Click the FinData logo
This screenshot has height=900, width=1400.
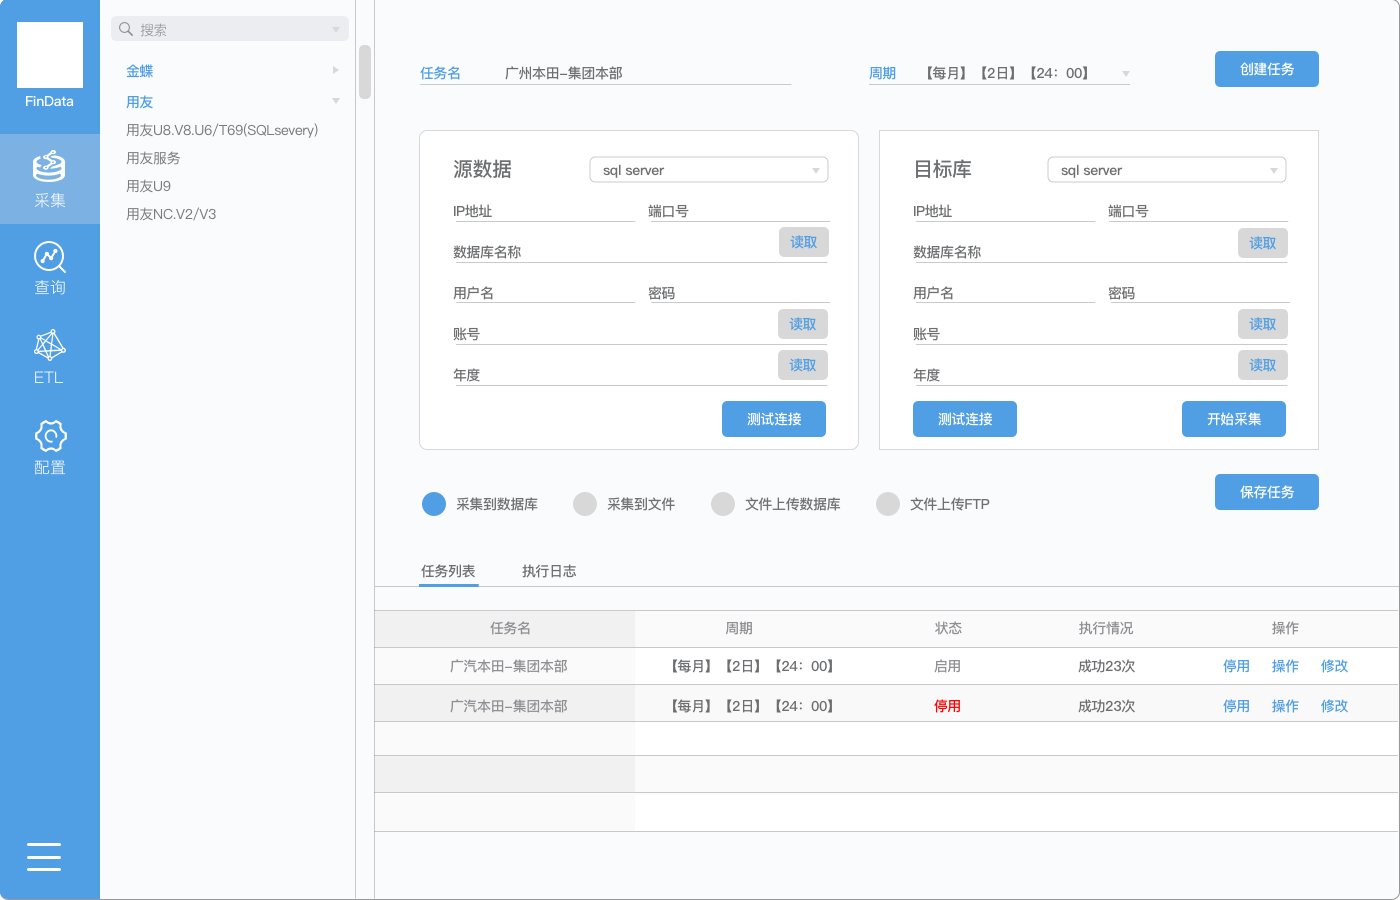(x=50, y=55)
